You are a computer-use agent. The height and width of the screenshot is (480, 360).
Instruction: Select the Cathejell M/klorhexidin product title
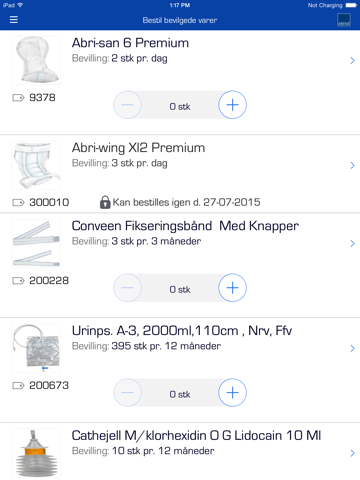(x=196, y=435)
